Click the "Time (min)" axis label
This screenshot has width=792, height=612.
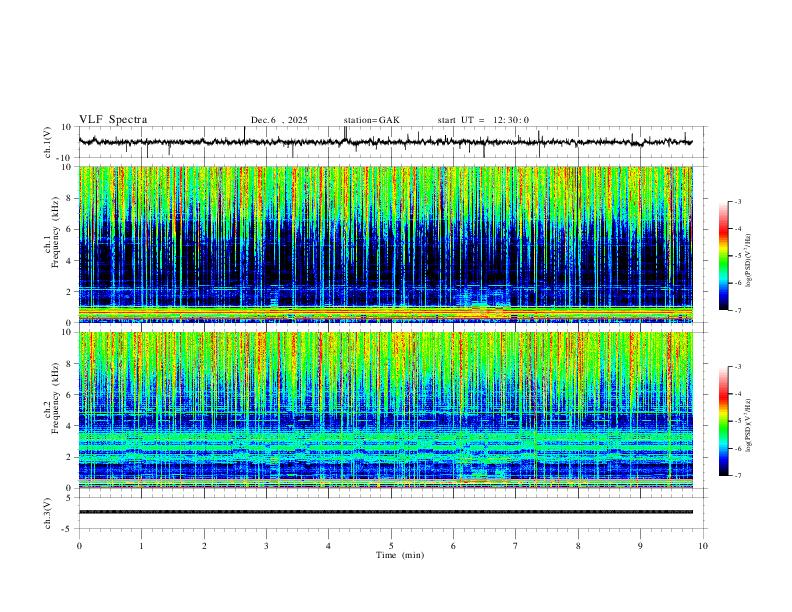point(400,555)
